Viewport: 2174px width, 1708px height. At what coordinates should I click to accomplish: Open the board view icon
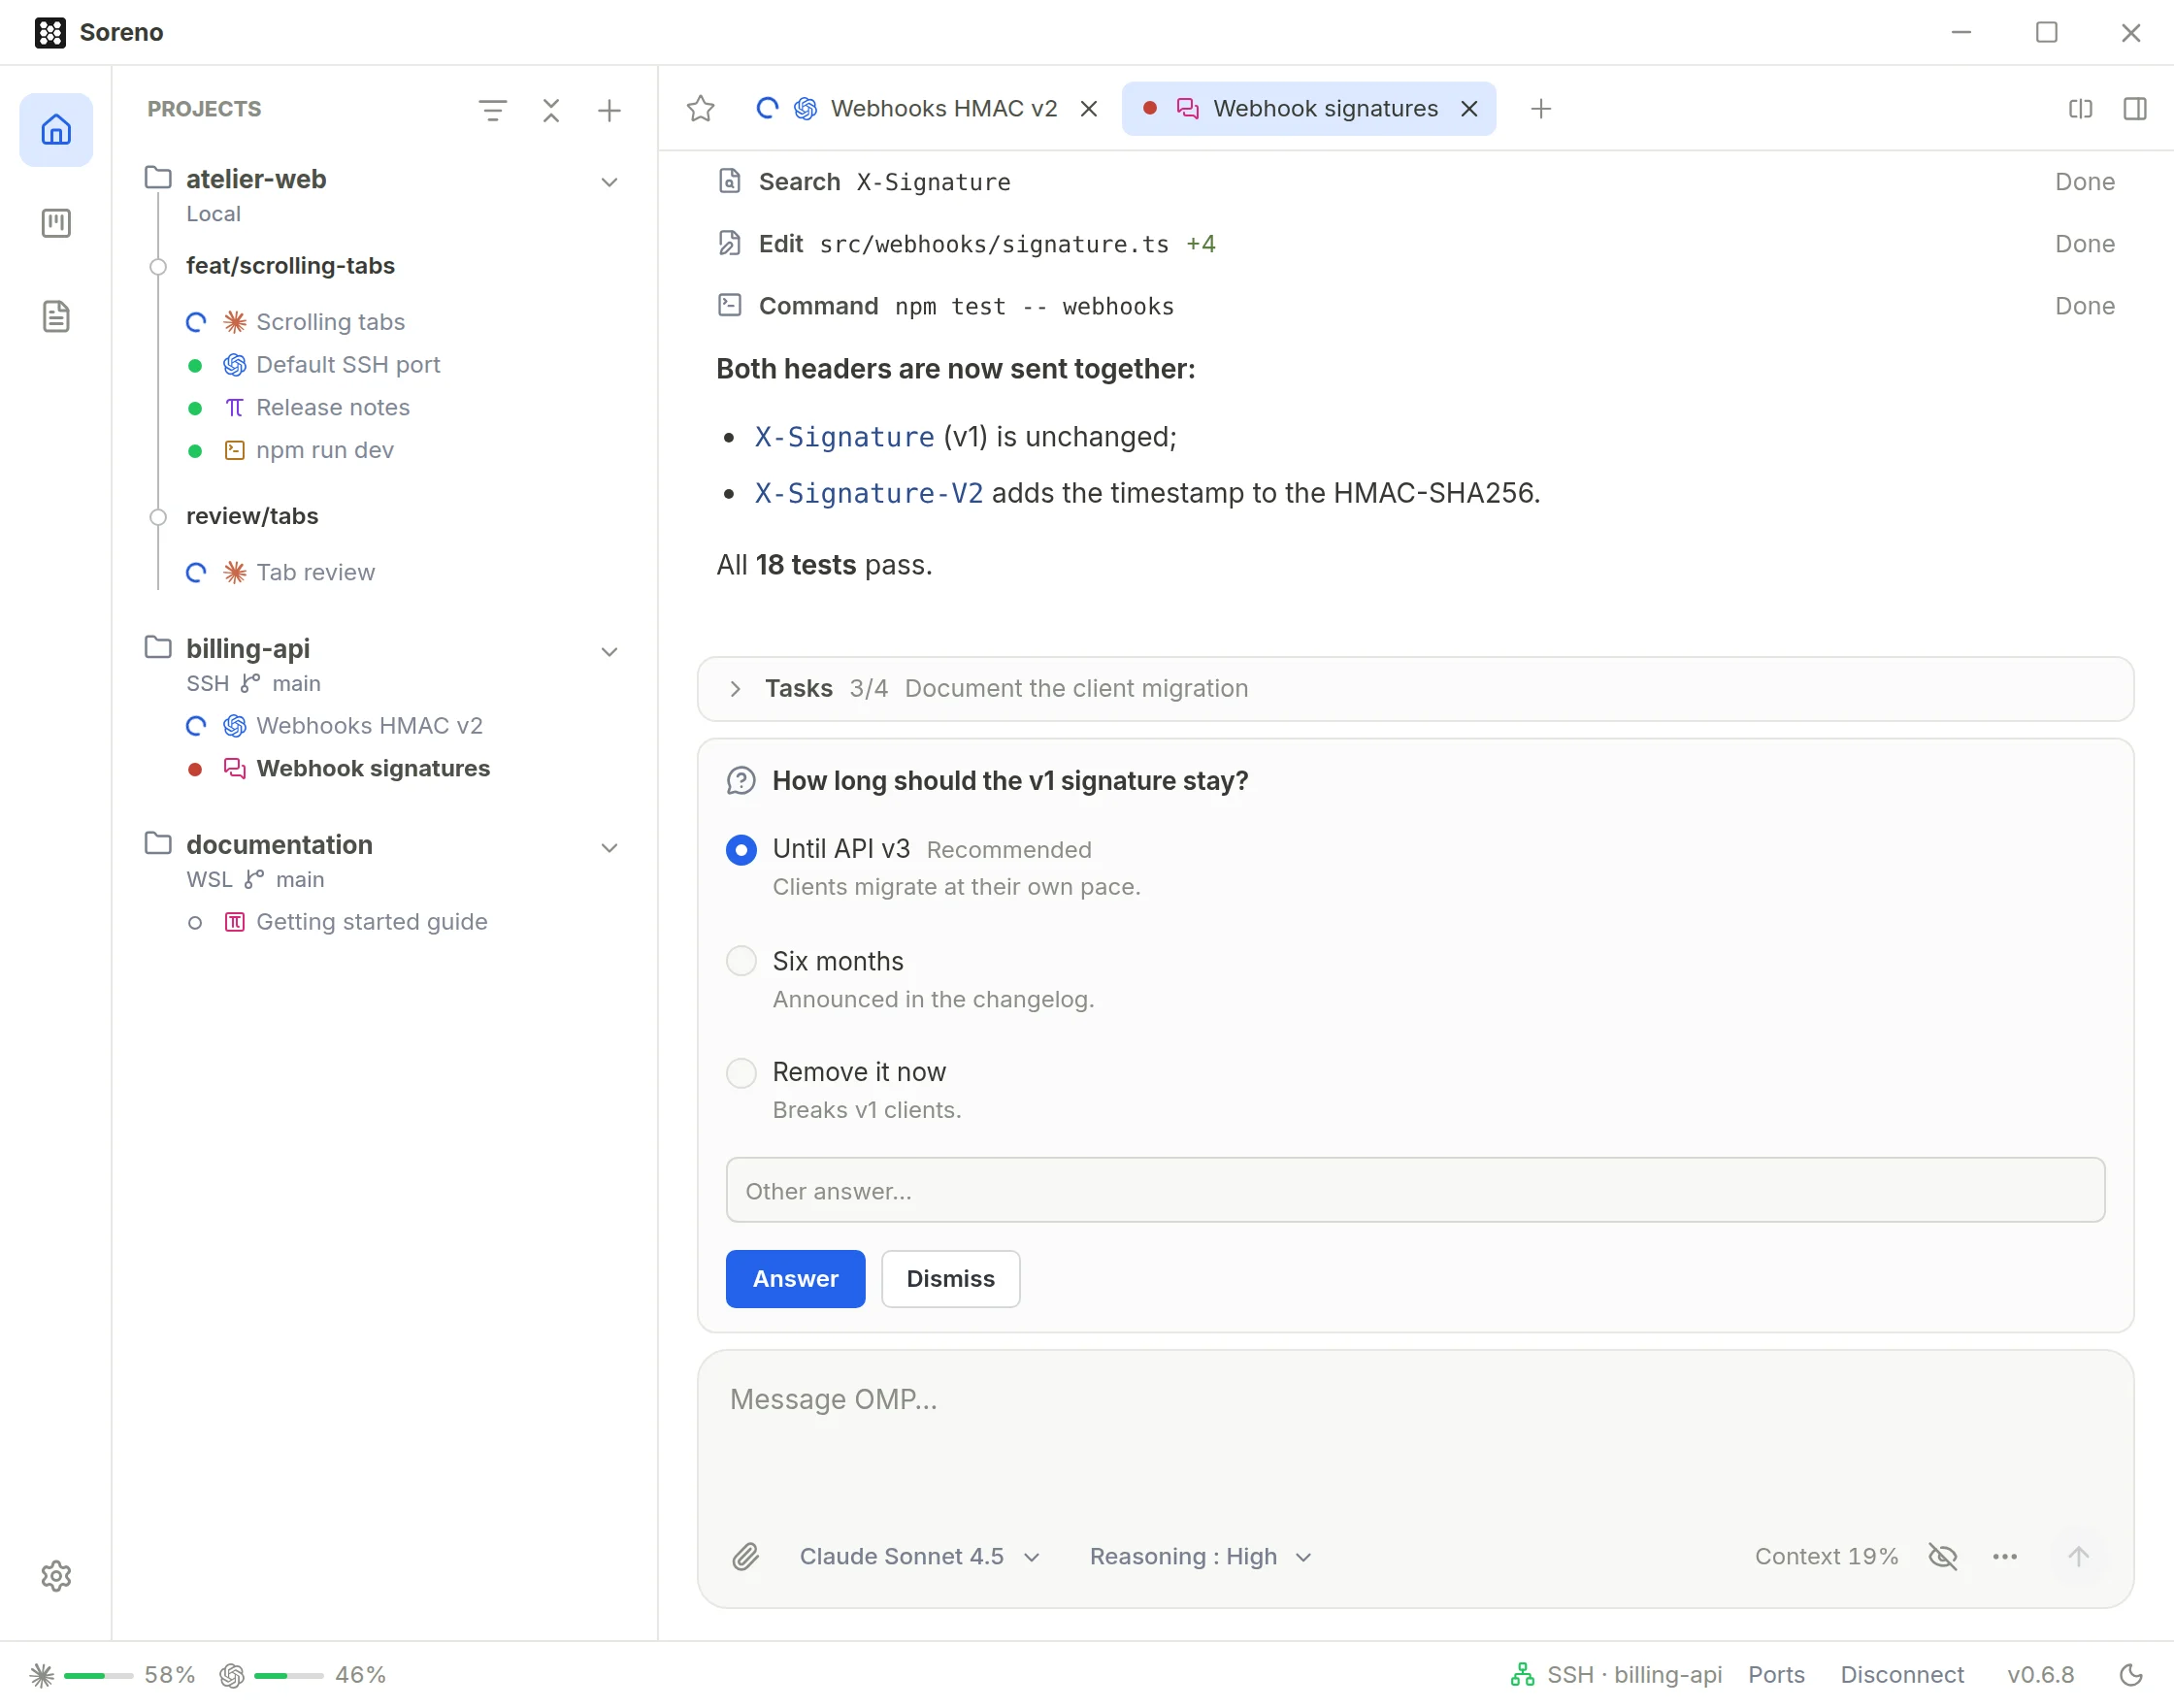56,223
